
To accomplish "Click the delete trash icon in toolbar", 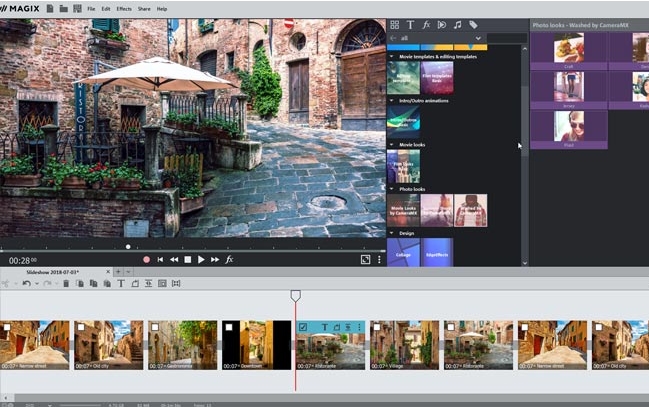I will coord(66,284).
